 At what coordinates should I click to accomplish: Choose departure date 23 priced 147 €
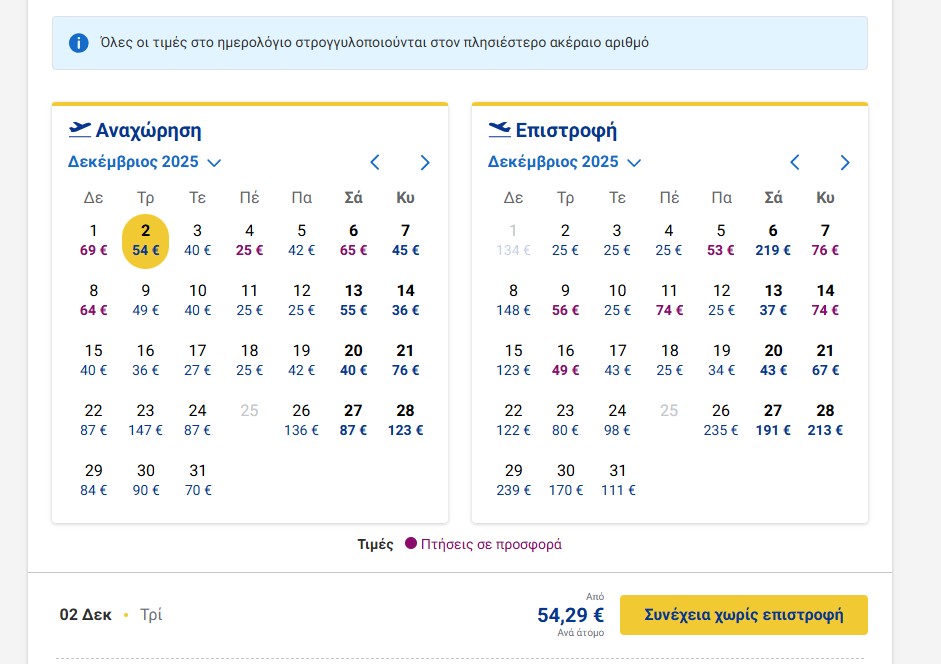[146, 420]
